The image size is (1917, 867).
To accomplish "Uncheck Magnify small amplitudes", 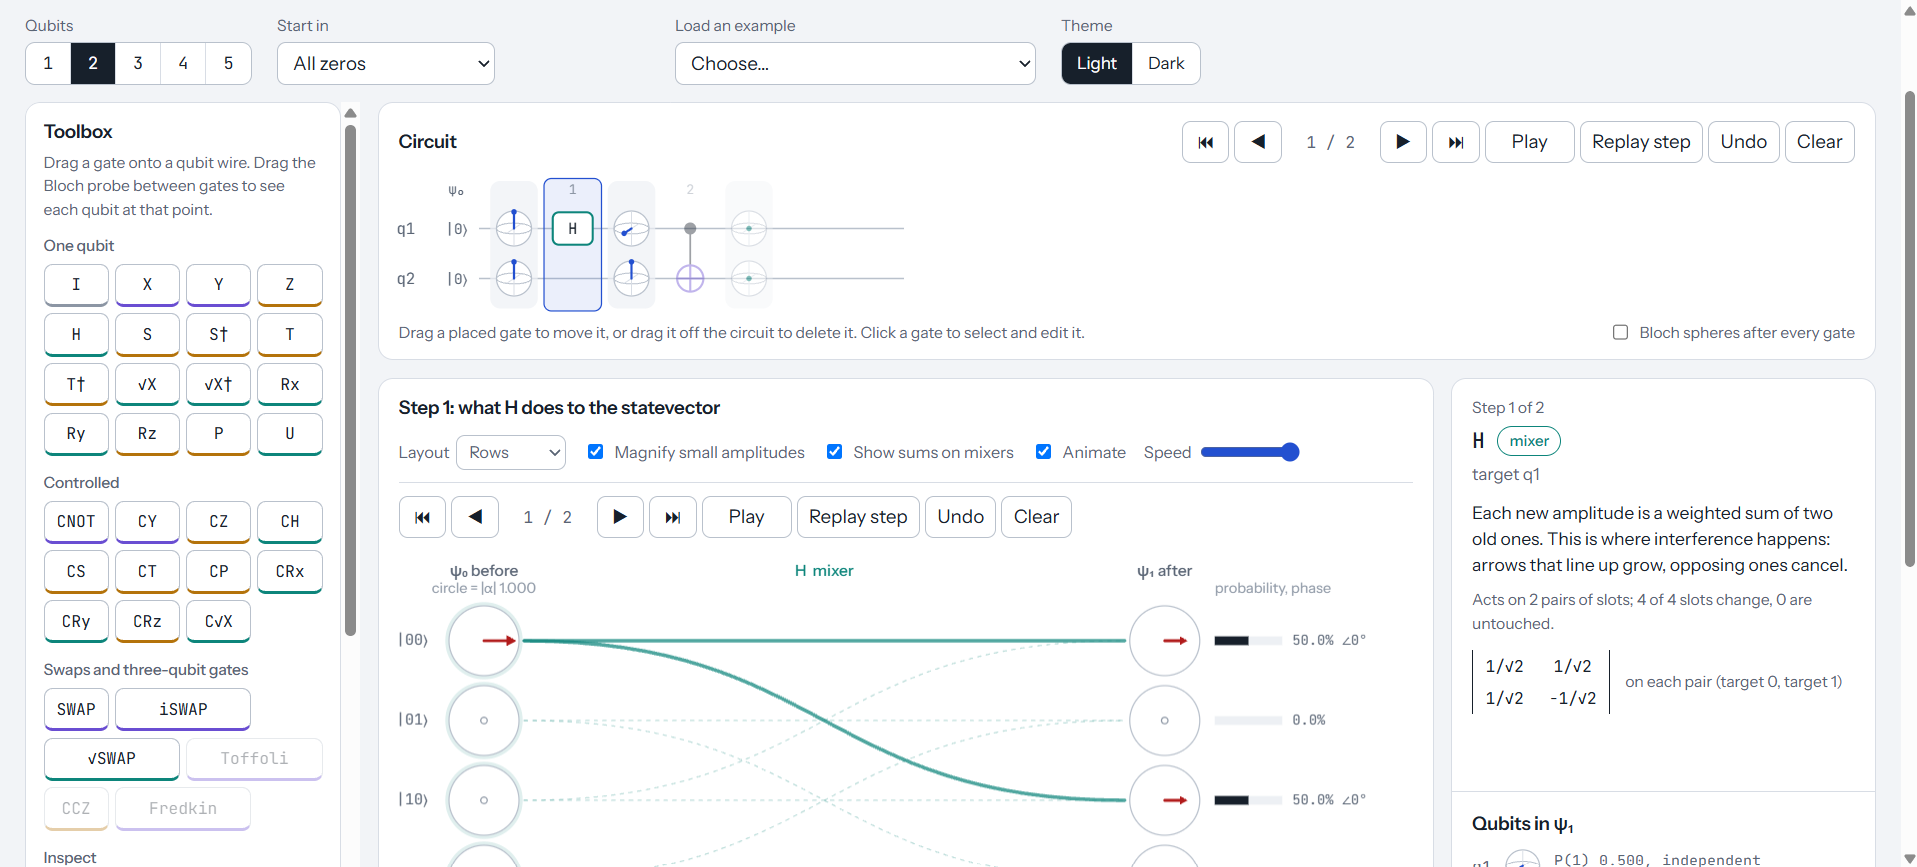I will [595, 452].
